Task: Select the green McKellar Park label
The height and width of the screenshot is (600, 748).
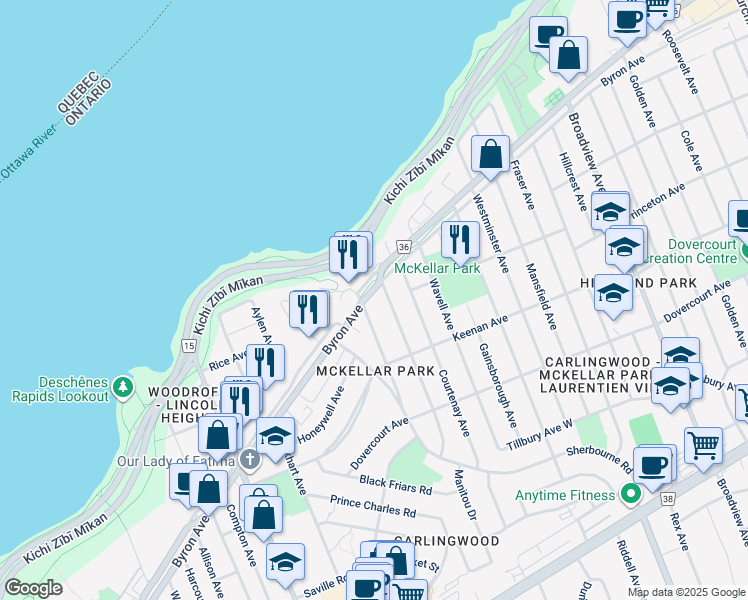Action: pyautogui.click(x=437, y=268)
